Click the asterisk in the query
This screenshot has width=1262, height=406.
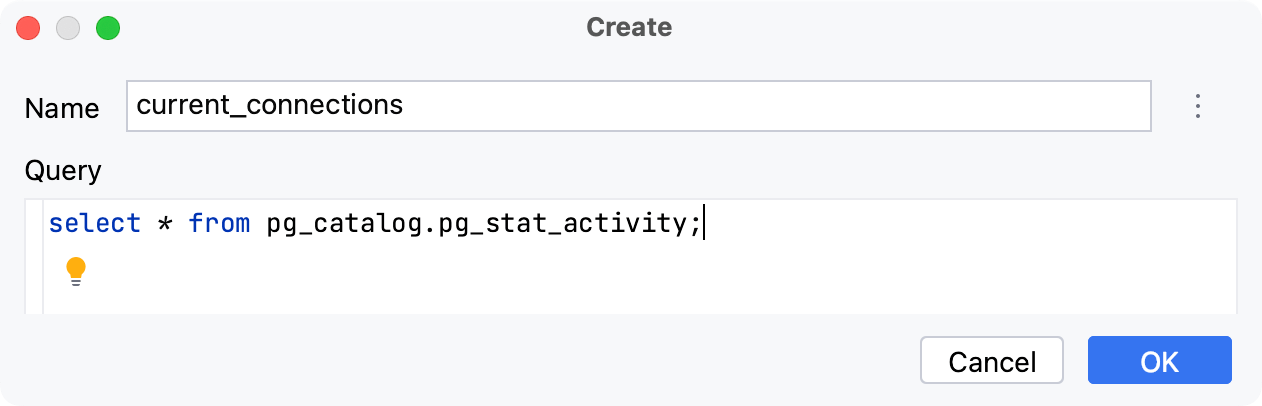(x=165, y=224)
